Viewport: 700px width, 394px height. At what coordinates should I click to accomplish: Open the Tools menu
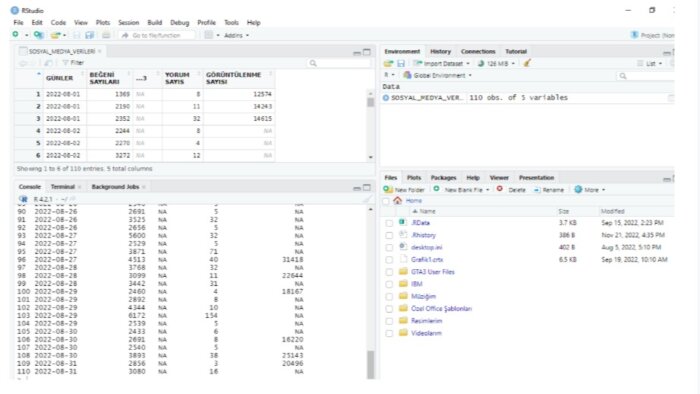click(x=231, y=22)
